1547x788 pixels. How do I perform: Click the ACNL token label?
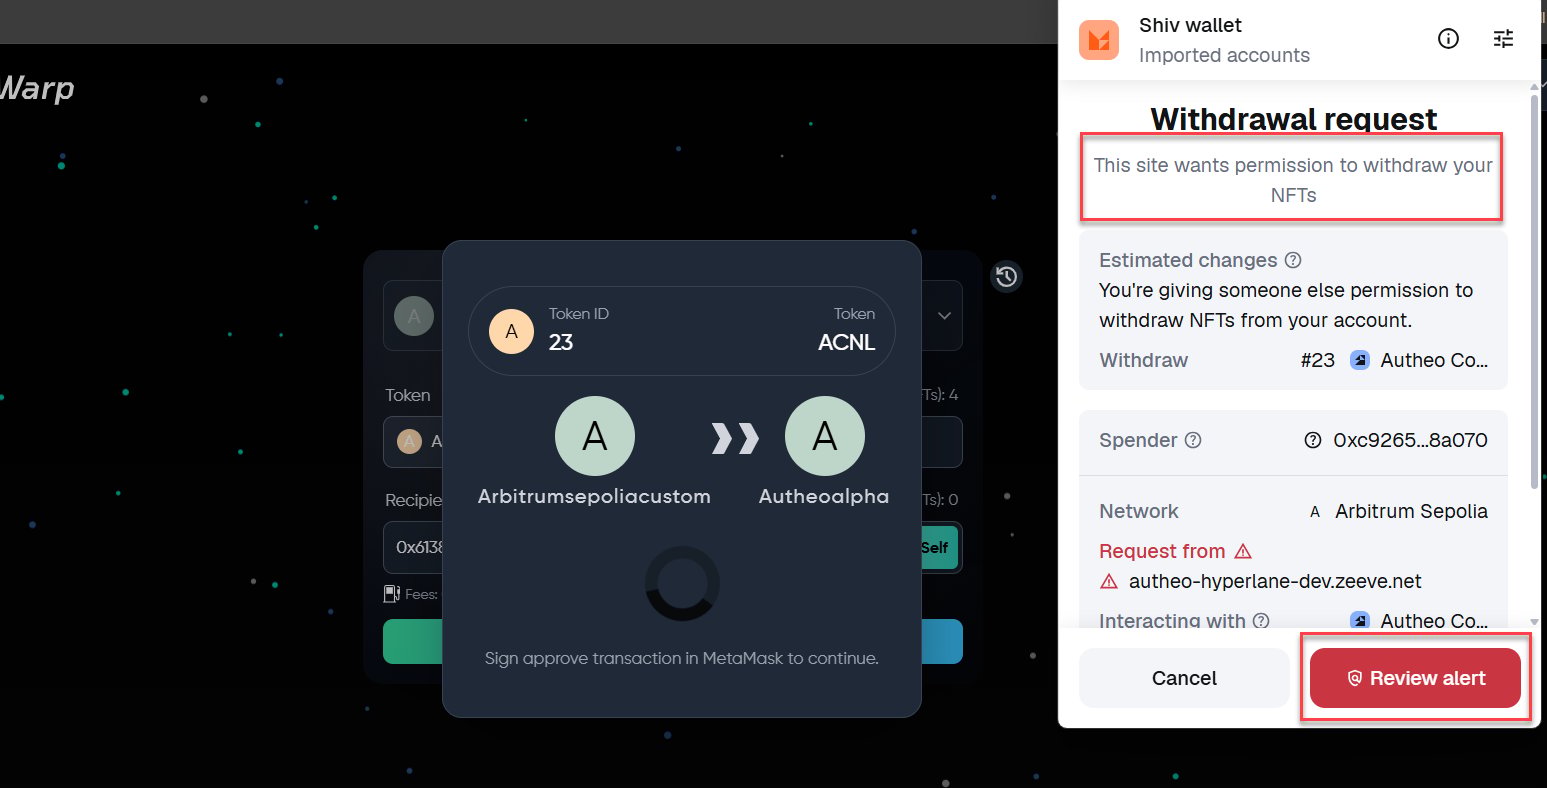pyautogui.click(x=846, y=342)
